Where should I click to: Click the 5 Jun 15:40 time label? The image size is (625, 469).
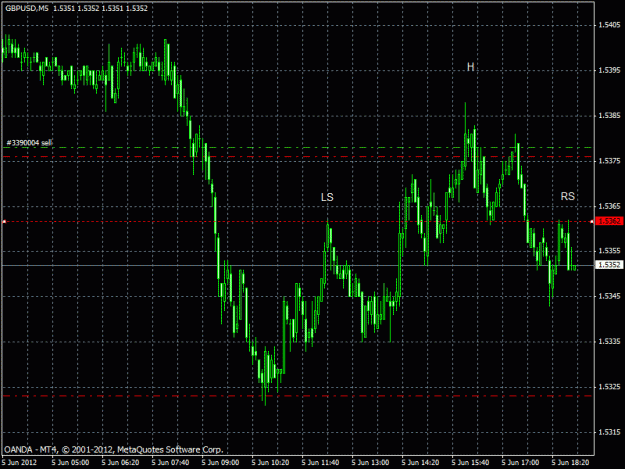click(x=470, y=463)
